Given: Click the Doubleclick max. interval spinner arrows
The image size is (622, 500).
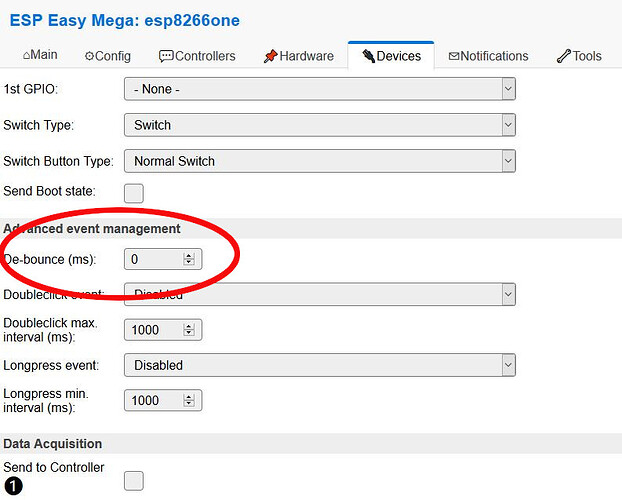Looking at the screenshot, I should click(x=189, y=329).
